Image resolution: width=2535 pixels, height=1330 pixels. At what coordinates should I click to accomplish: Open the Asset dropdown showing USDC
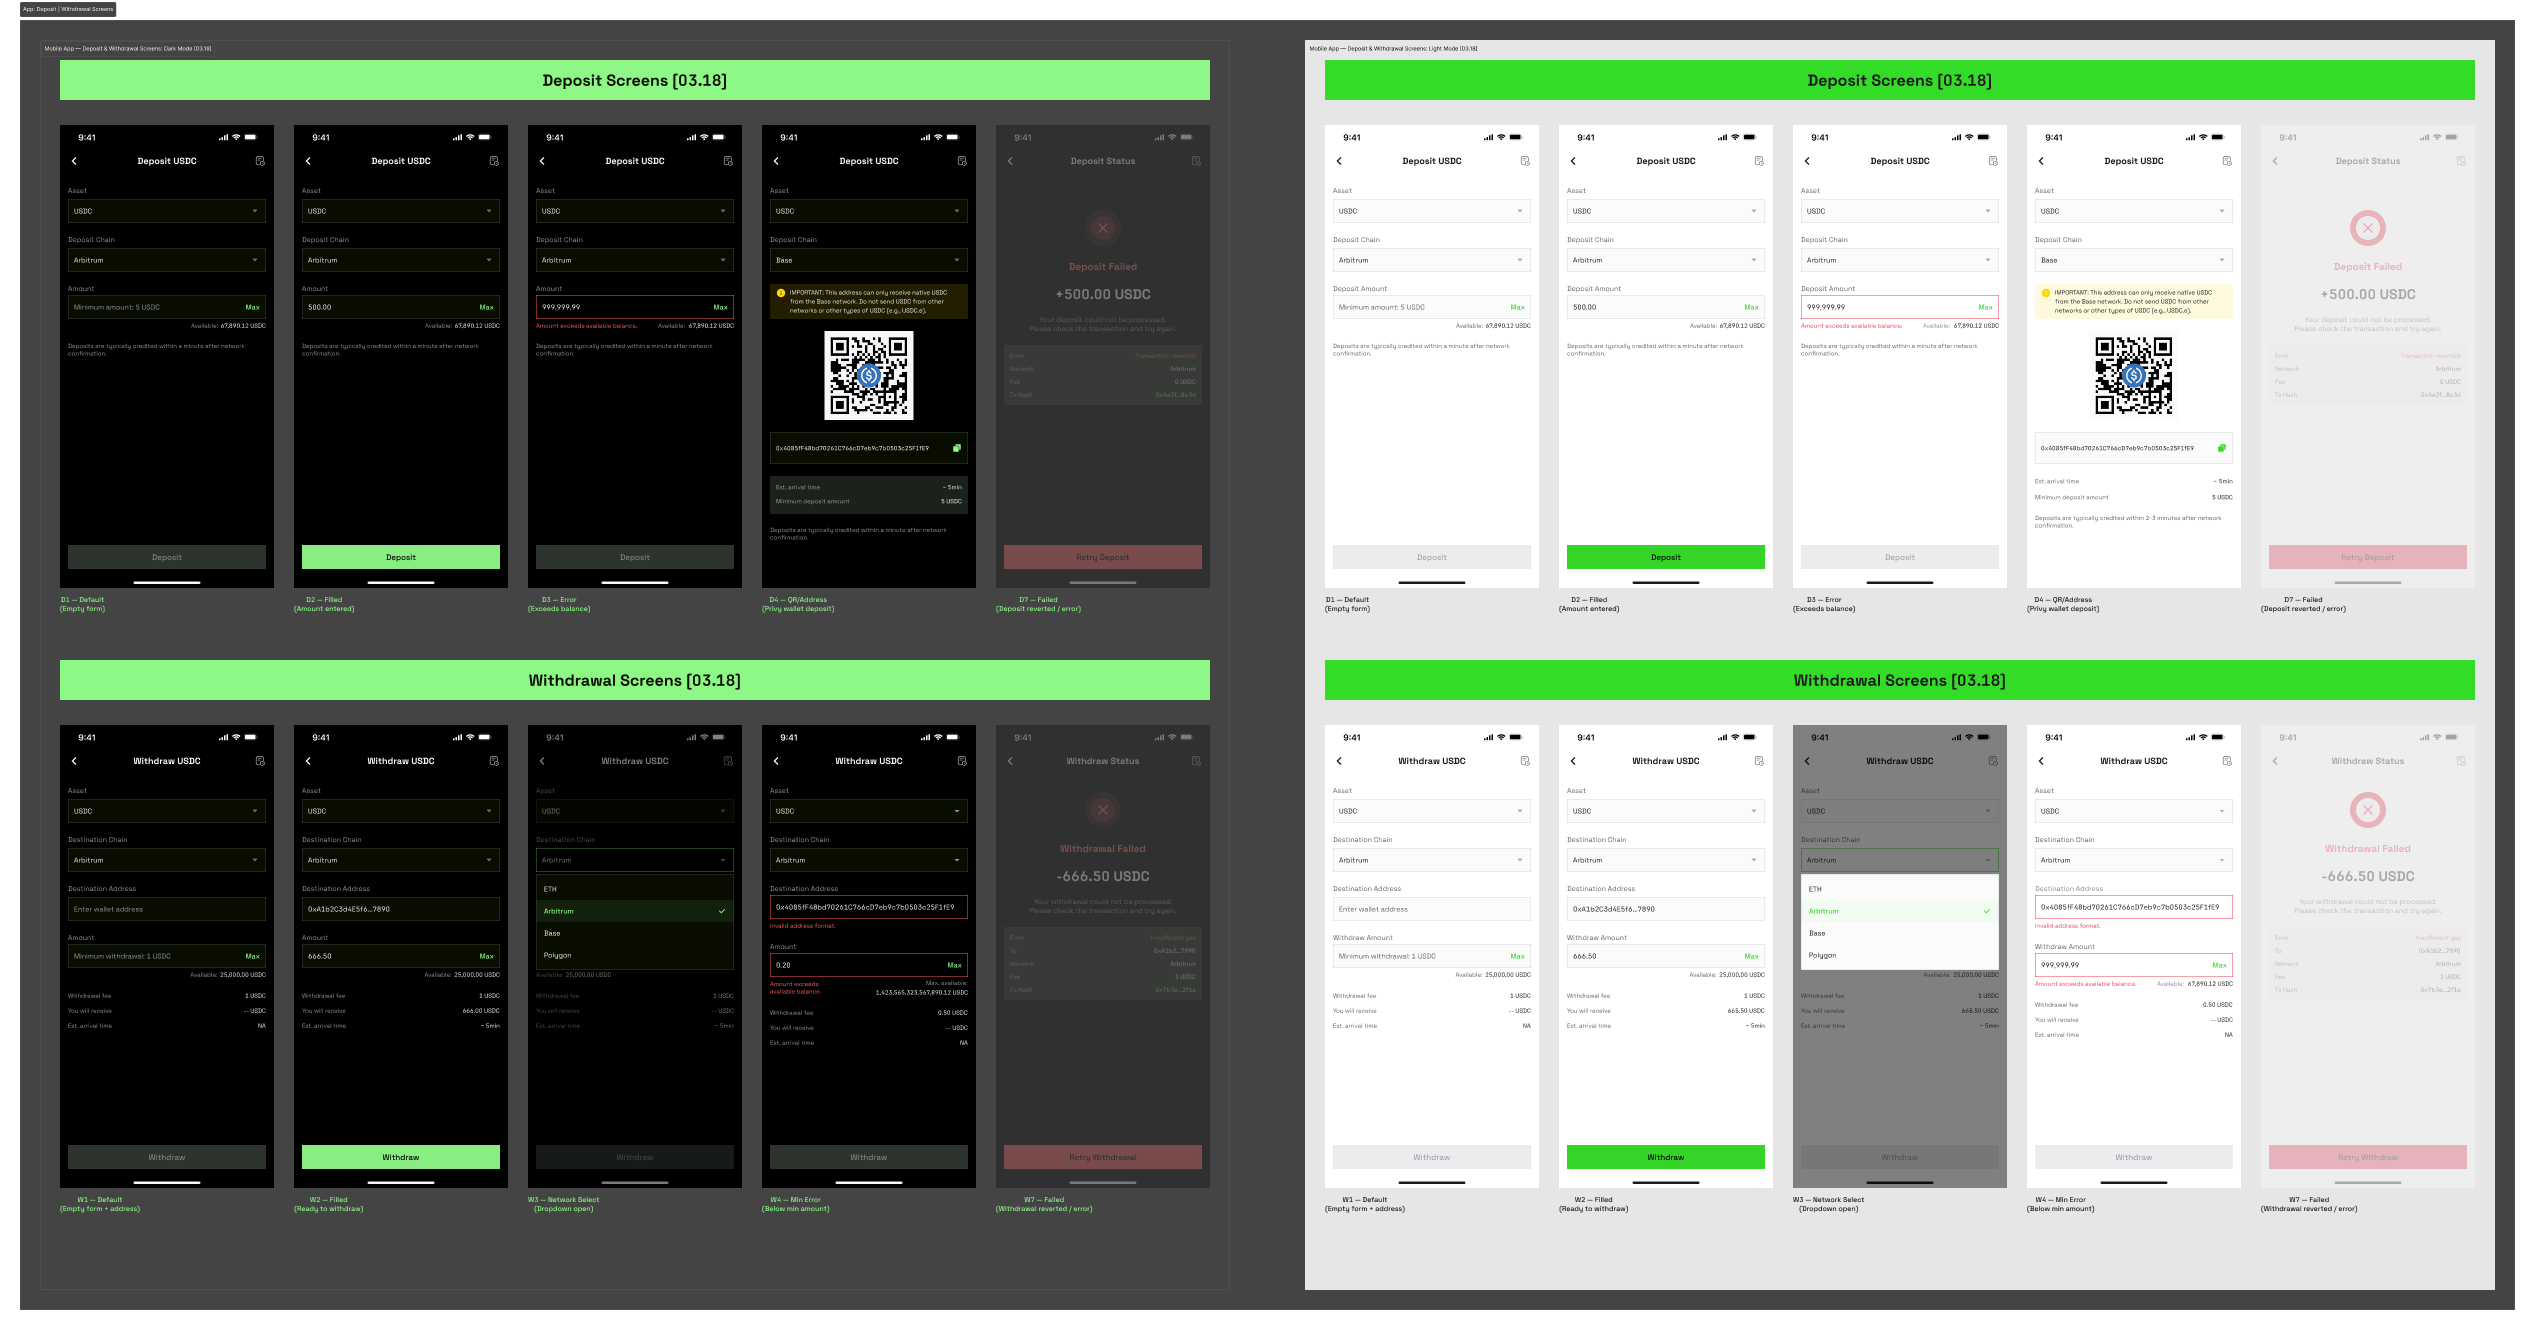coord(166,211)
